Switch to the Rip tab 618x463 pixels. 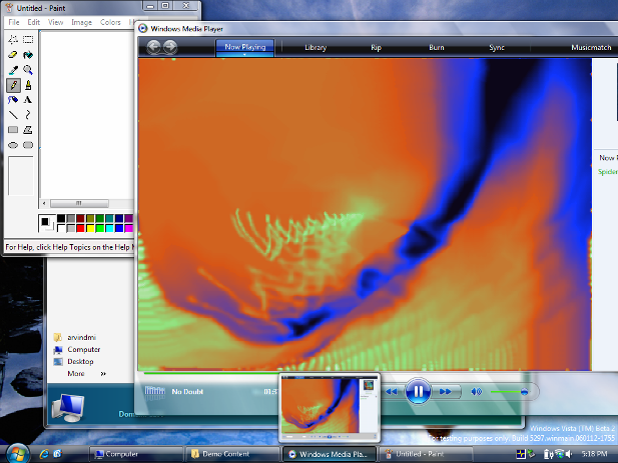point(376,48)
